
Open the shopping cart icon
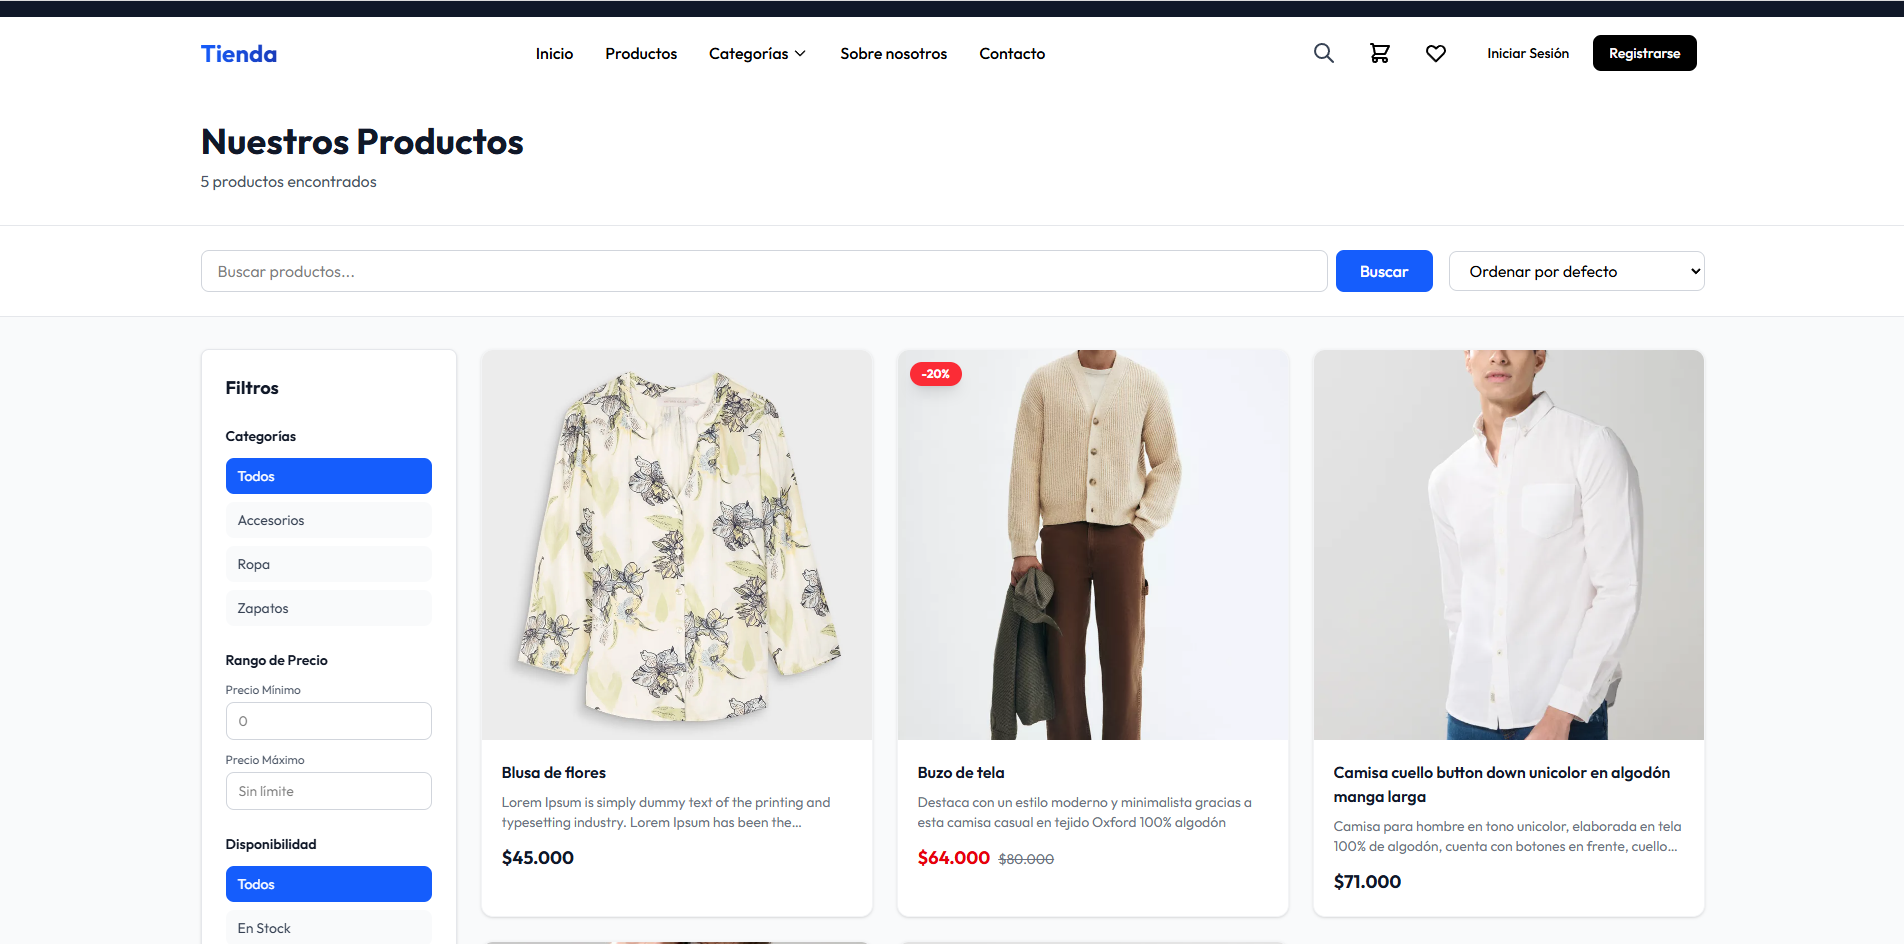point(1379,53)
